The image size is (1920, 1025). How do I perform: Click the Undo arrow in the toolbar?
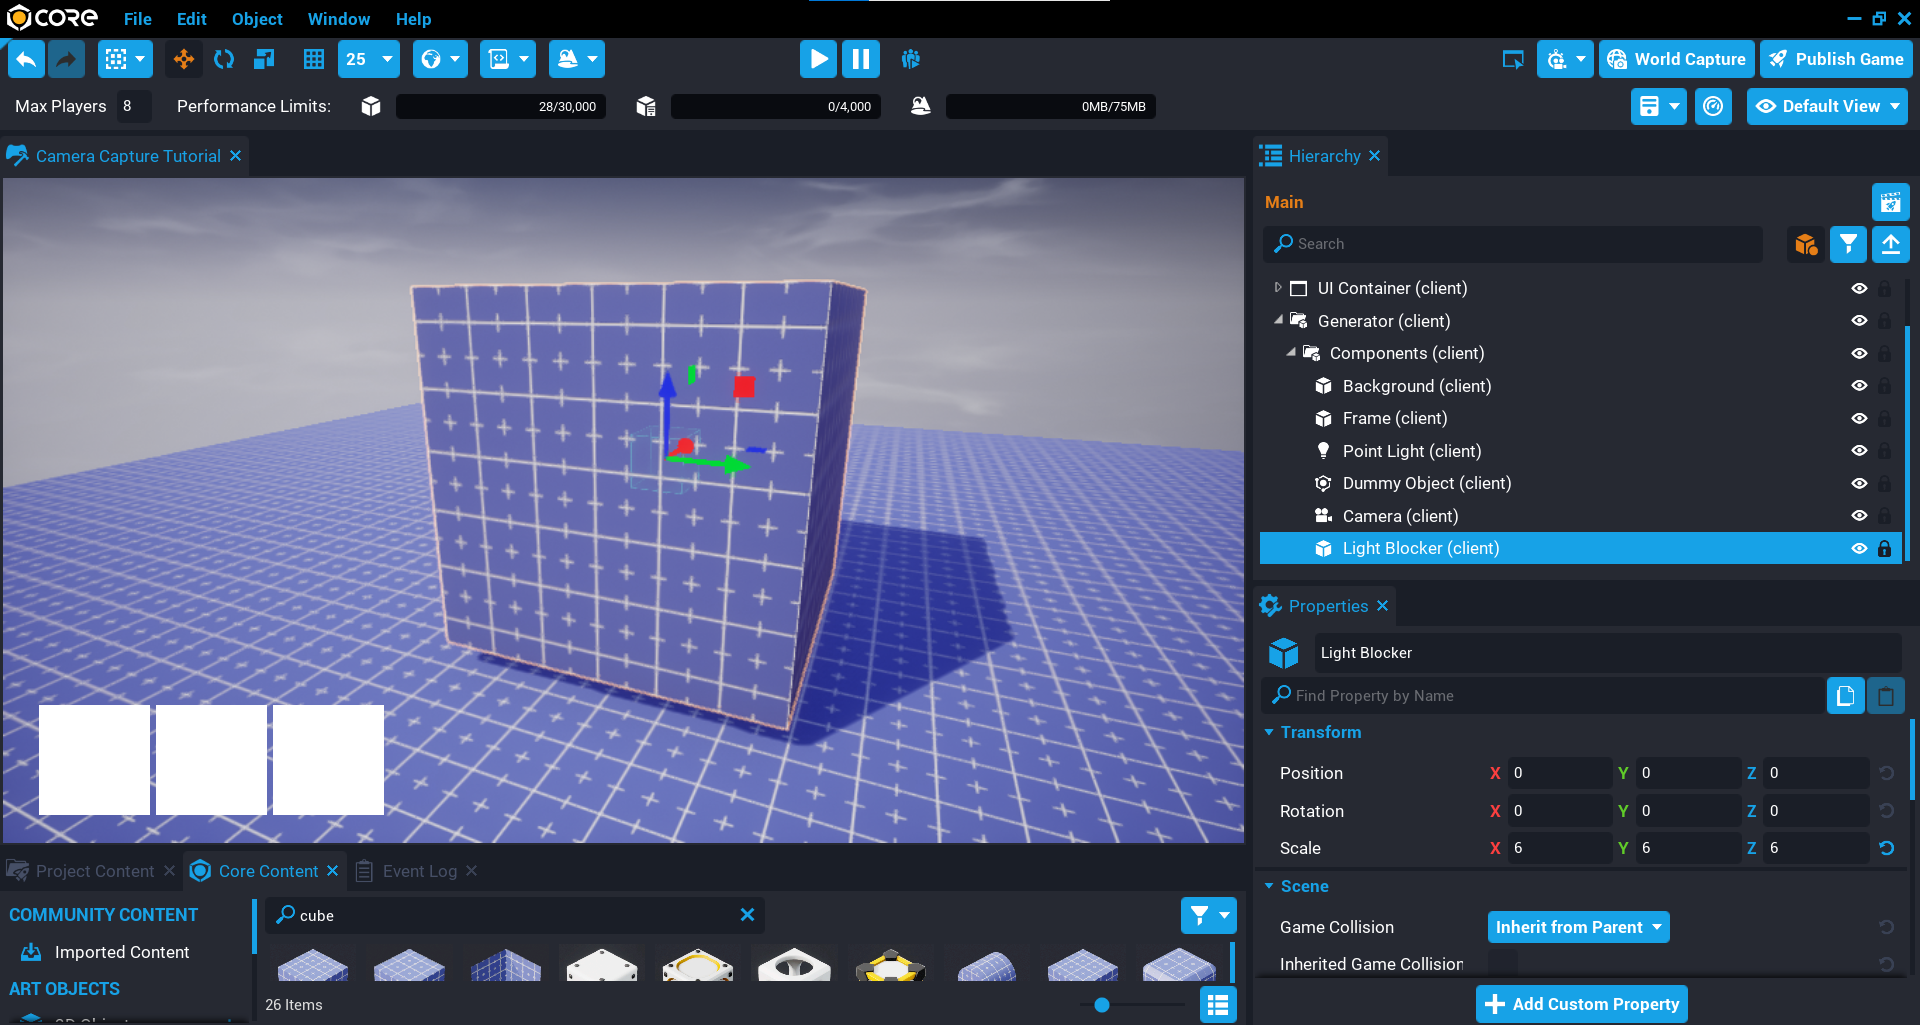(26, 59)
